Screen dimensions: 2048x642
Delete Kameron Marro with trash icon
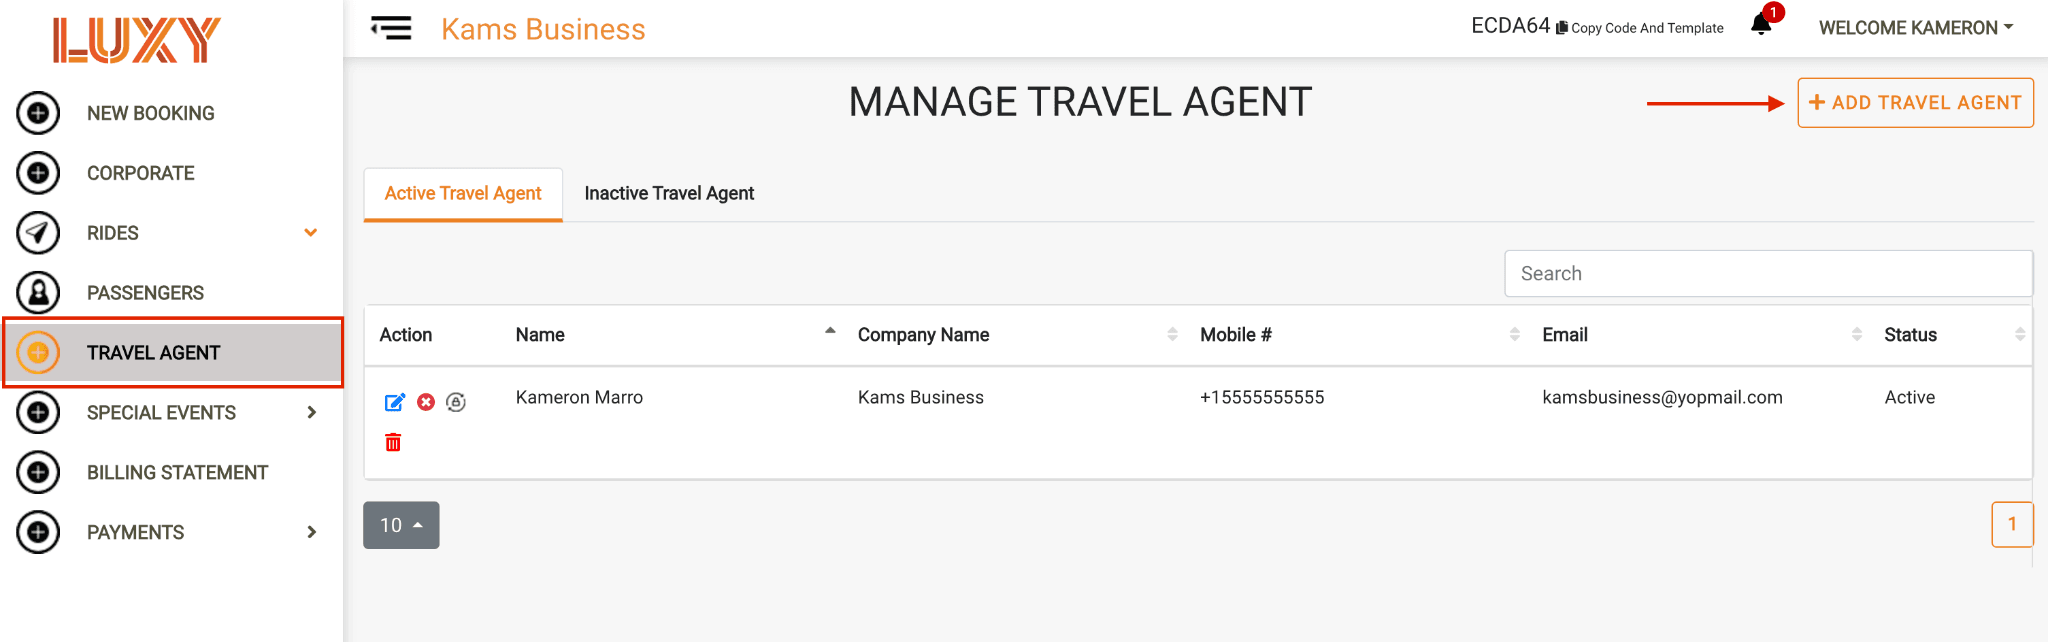click(x=393, y=442)
